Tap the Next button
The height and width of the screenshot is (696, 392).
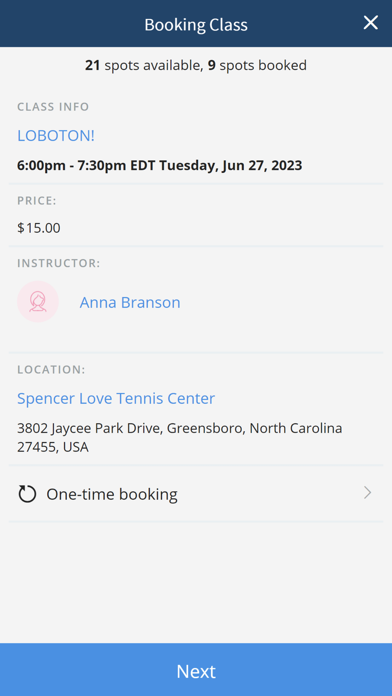pos(196,670)
